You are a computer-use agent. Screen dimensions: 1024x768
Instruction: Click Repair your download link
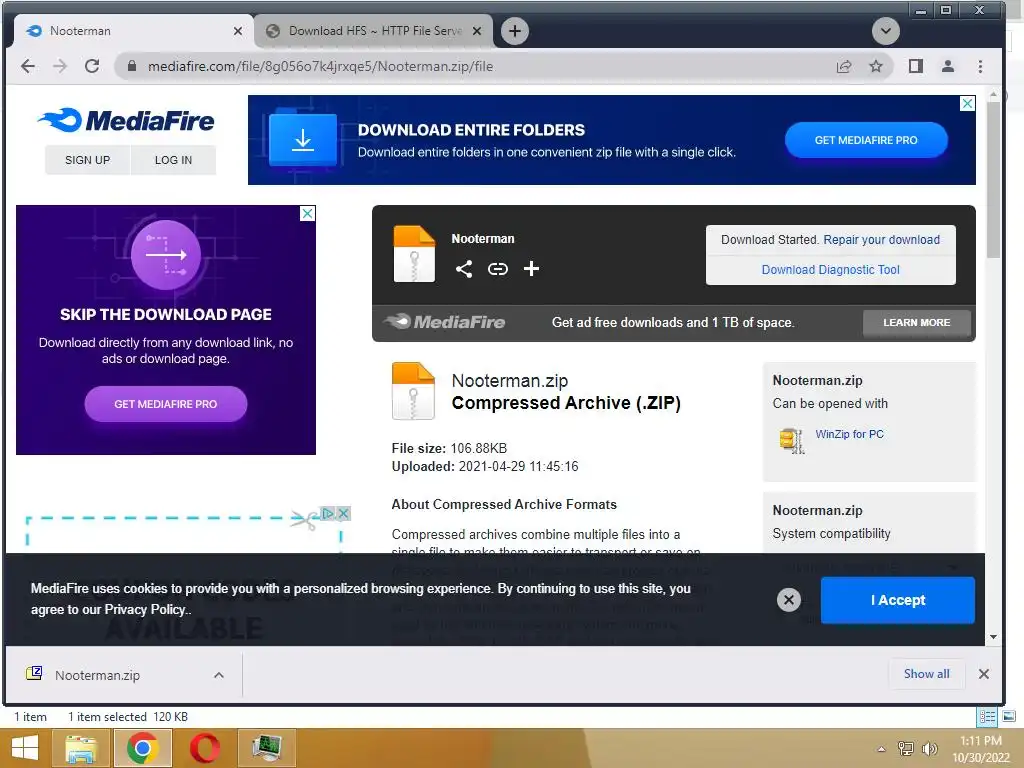(881, 240)
